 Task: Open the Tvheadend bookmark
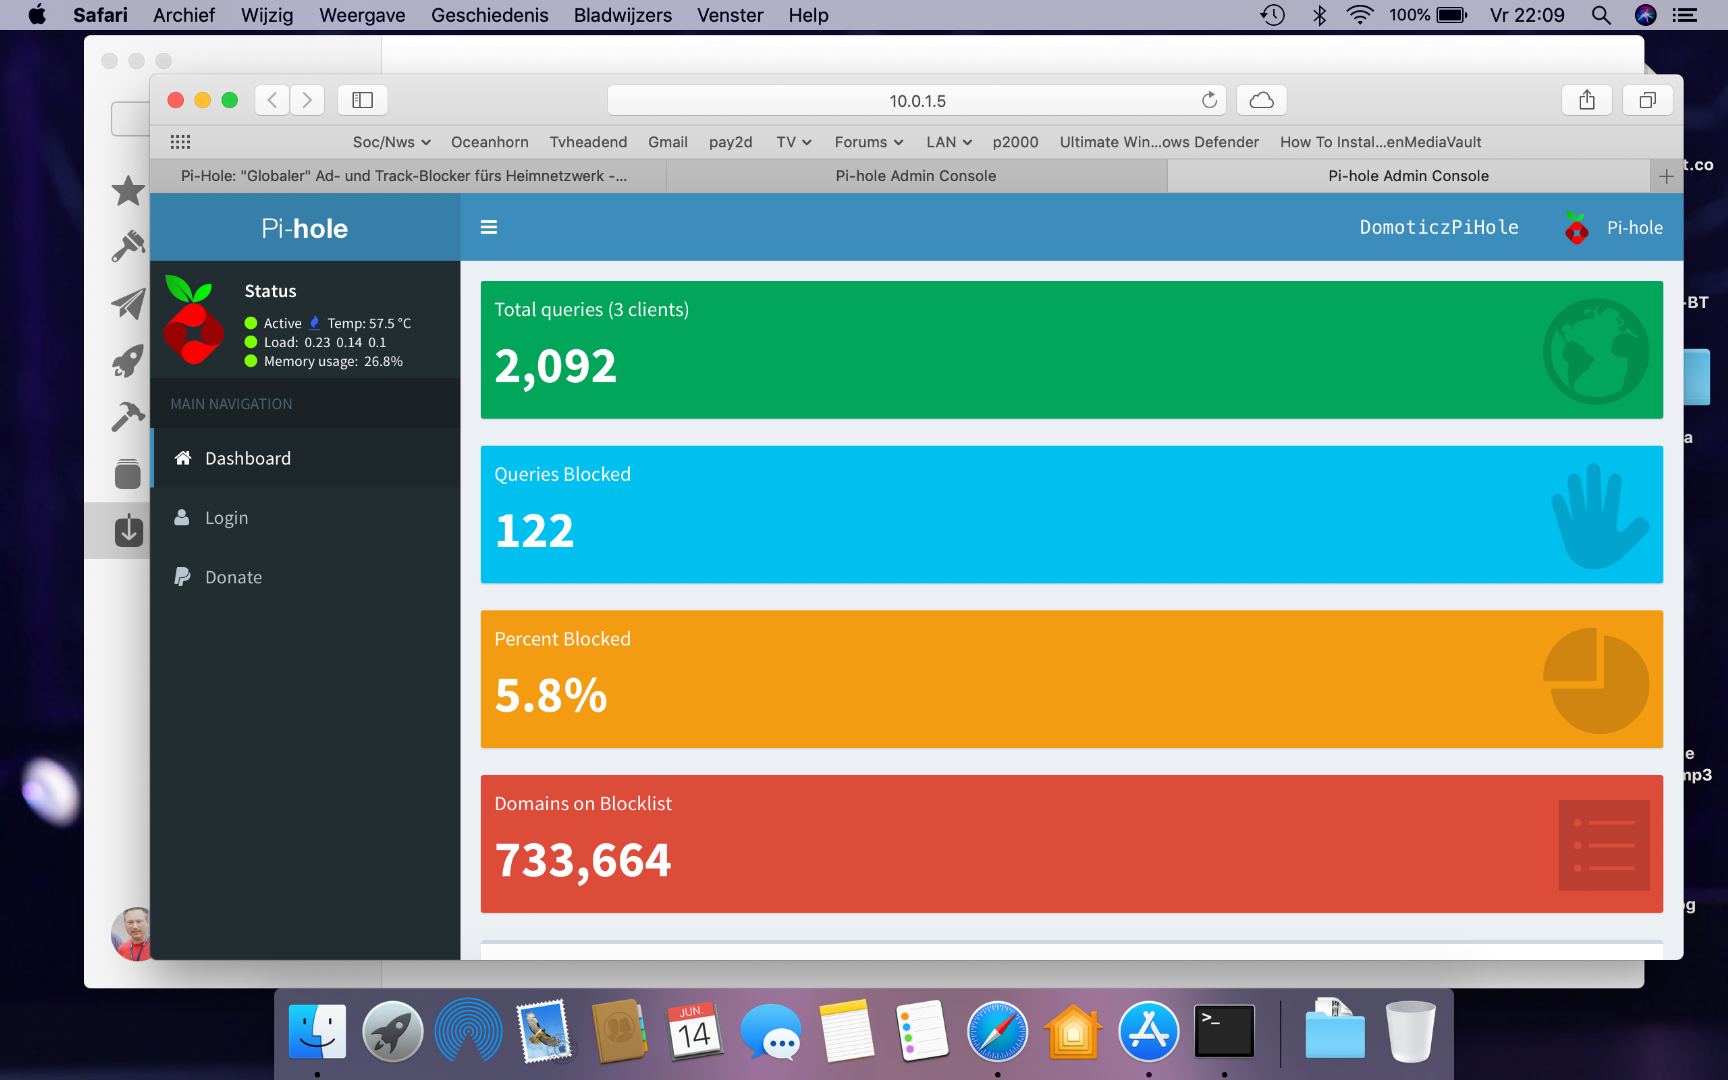click(588, 142)
